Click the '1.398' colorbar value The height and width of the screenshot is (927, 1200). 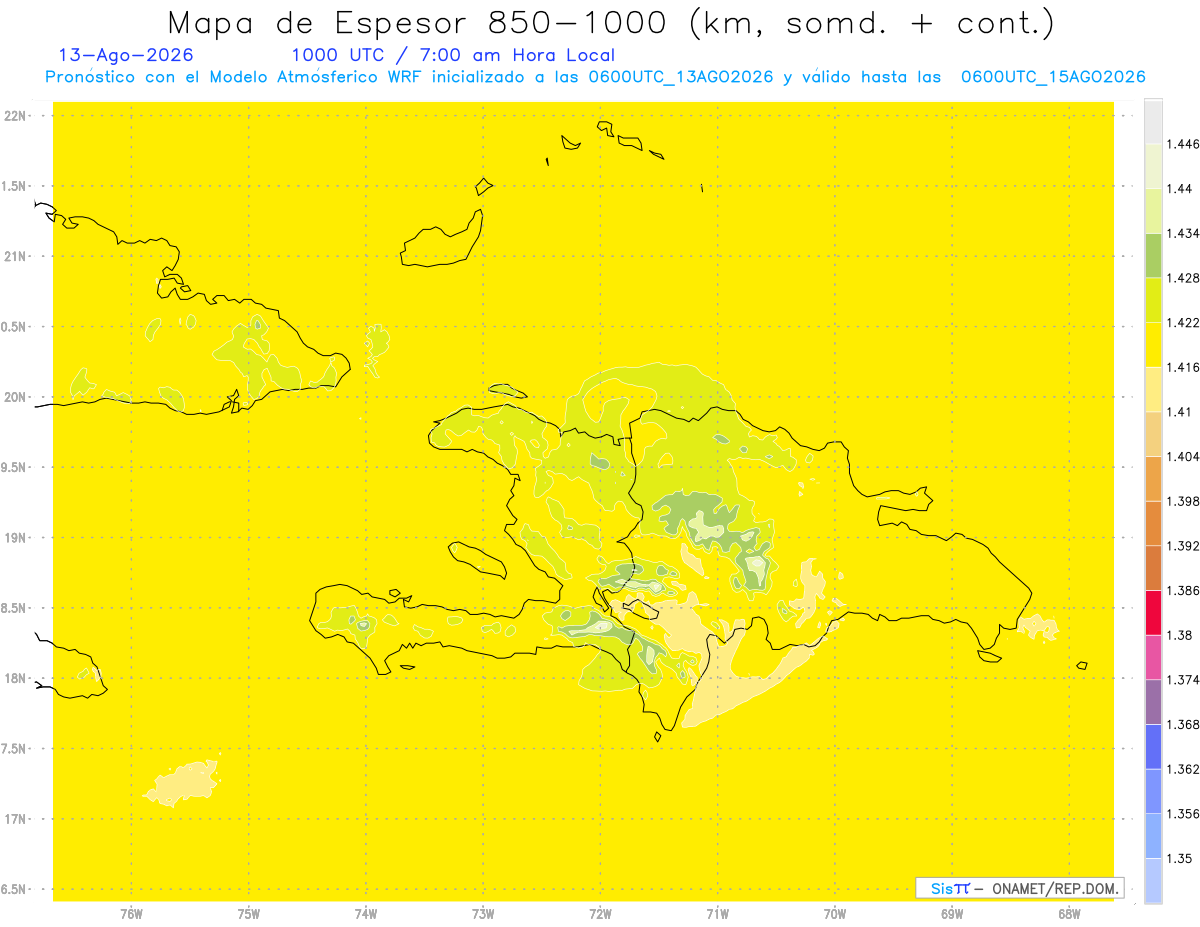click(x=1185, y=501)
